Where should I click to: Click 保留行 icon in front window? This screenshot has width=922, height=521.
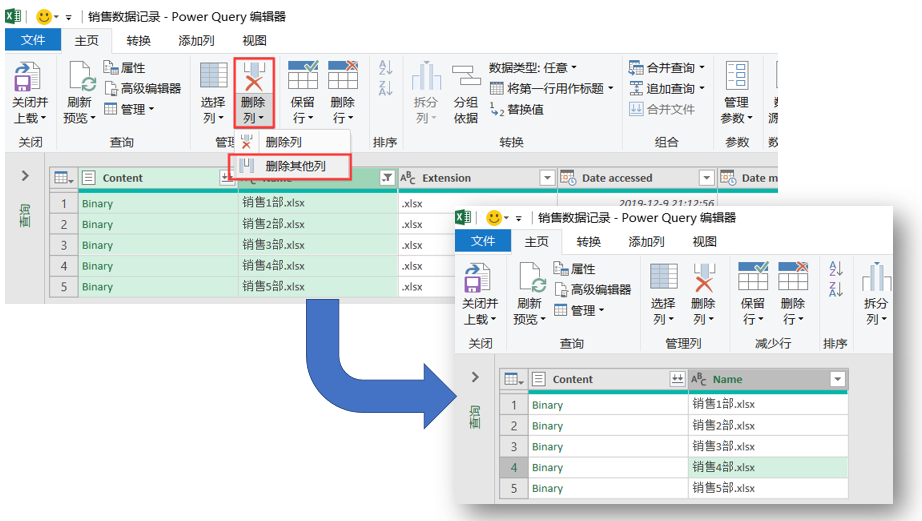(x=753, y=276)
